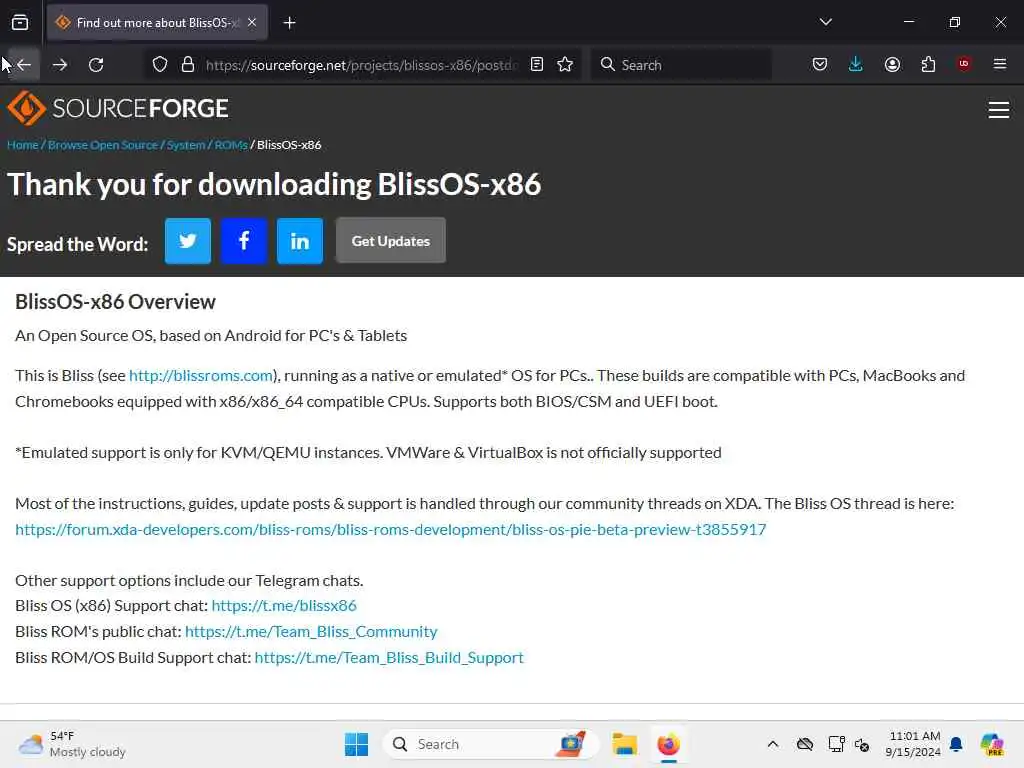Image resolution: width=1024 pixels, height=768 pixels.
Task: Click the Firefox back arrow button
Action: point(24,65)
